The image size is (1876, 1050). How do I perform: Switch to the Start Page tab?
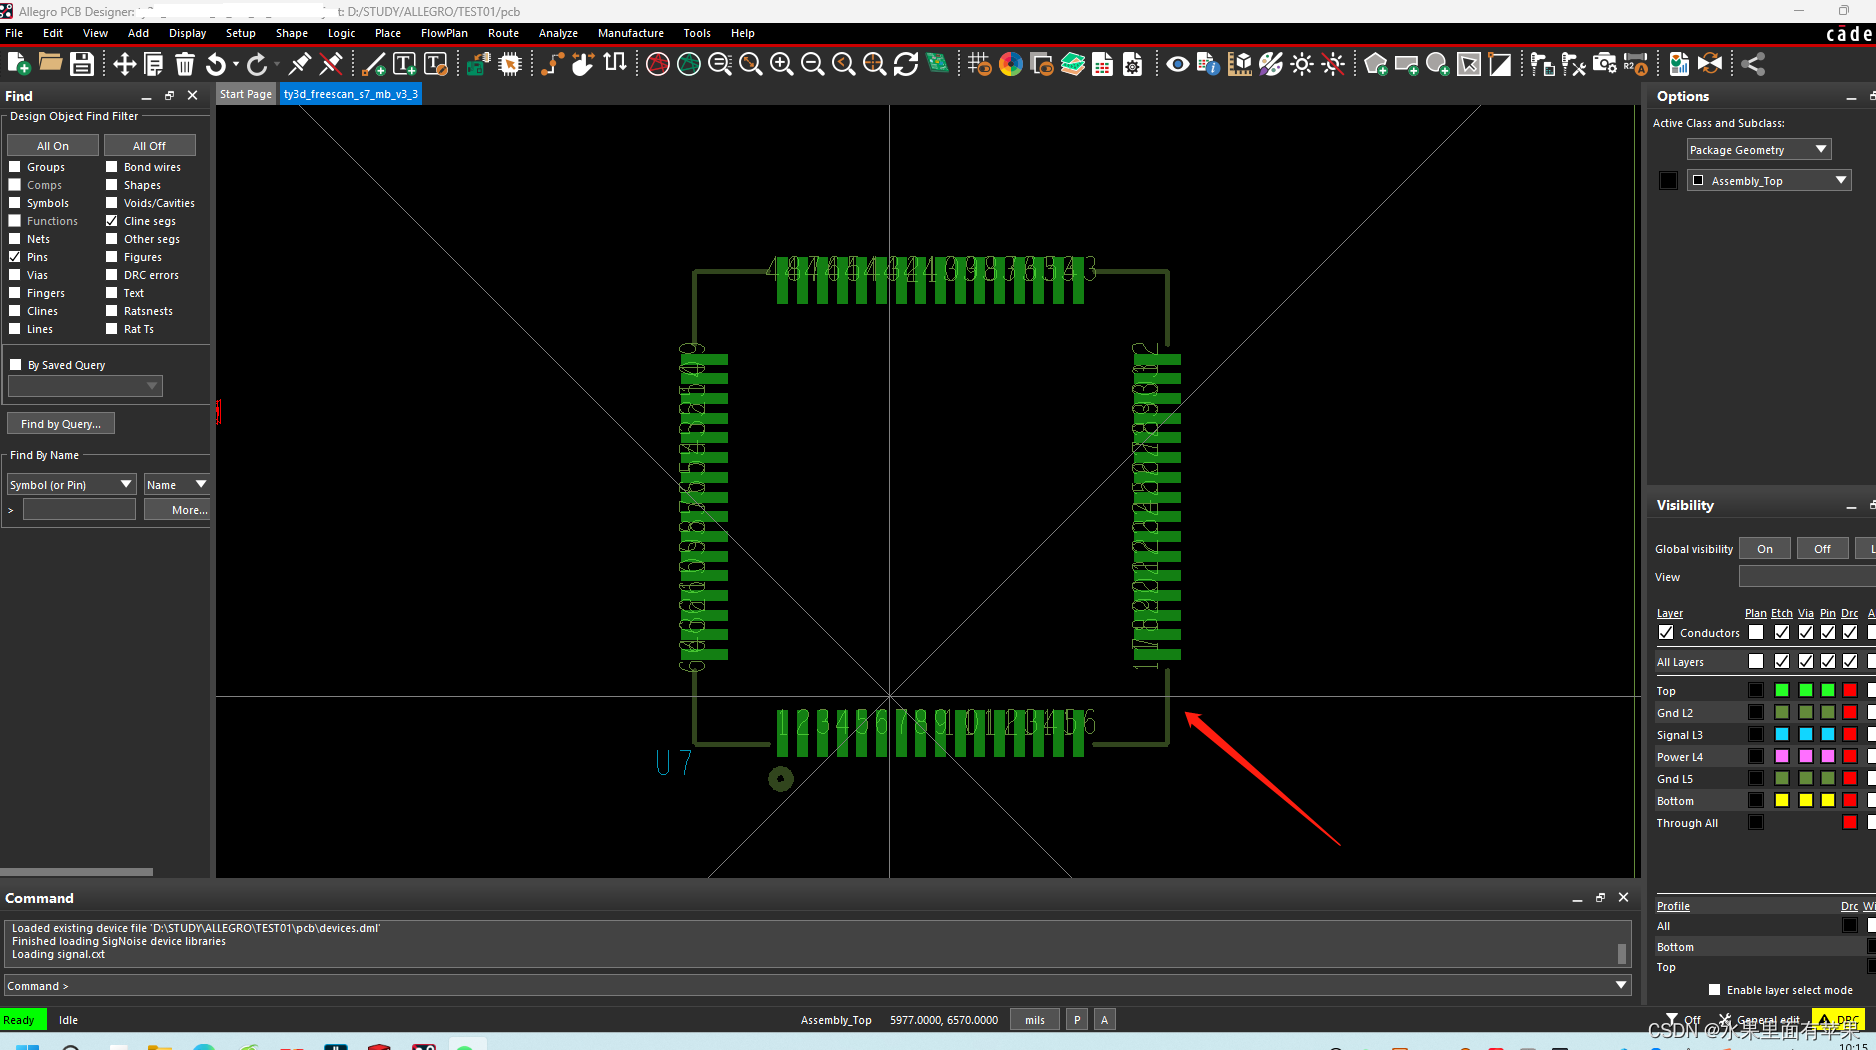pyautogui.click(x=246, y=94)
